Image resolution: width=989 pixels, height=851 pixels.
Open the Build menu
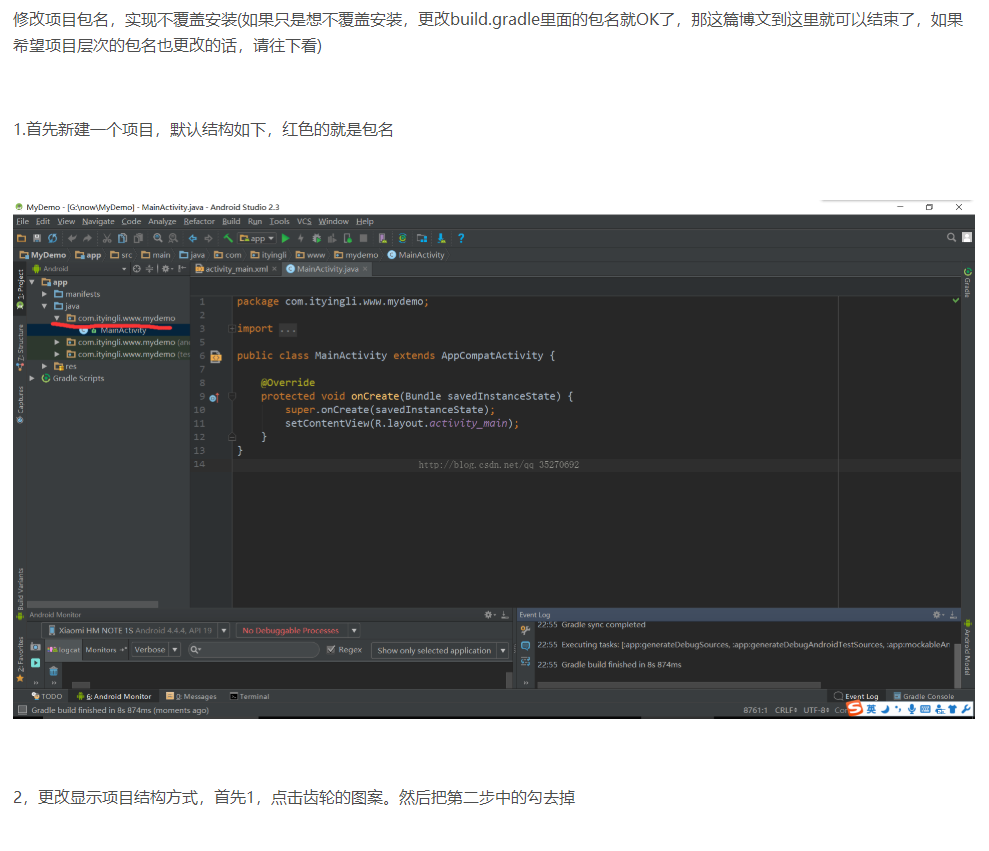click(231, 221)
